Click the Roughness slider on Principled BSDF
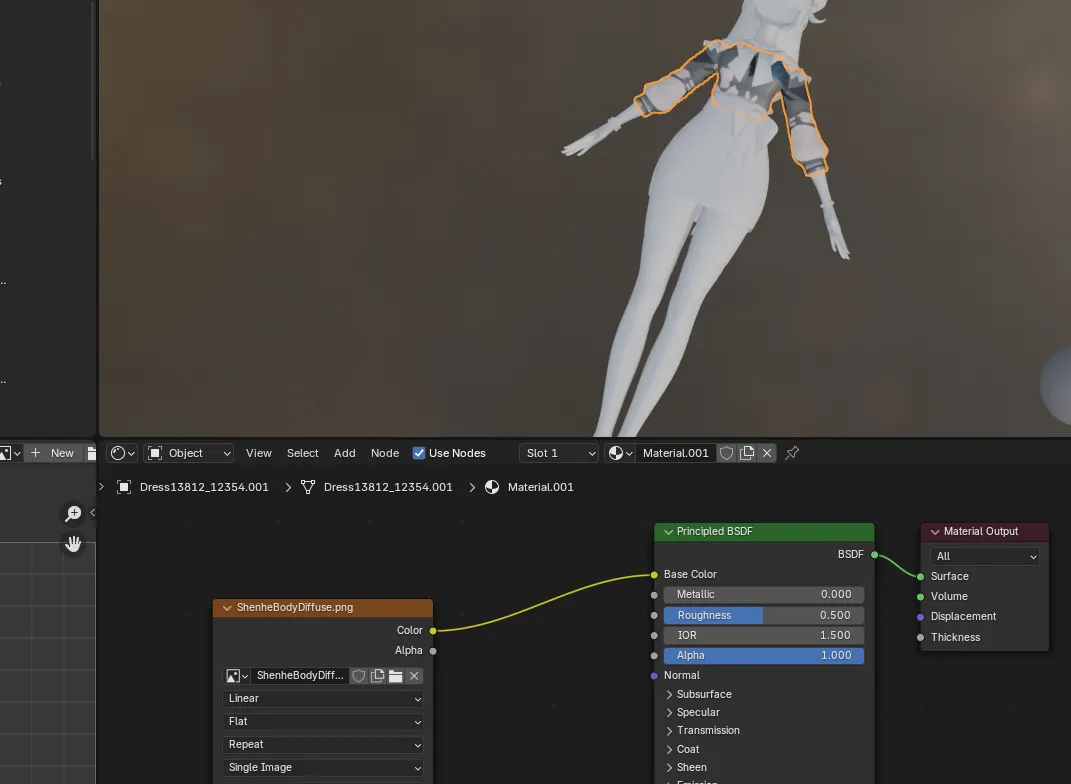The height and width of the screenshot is (784, 1071). pos(764,615)
